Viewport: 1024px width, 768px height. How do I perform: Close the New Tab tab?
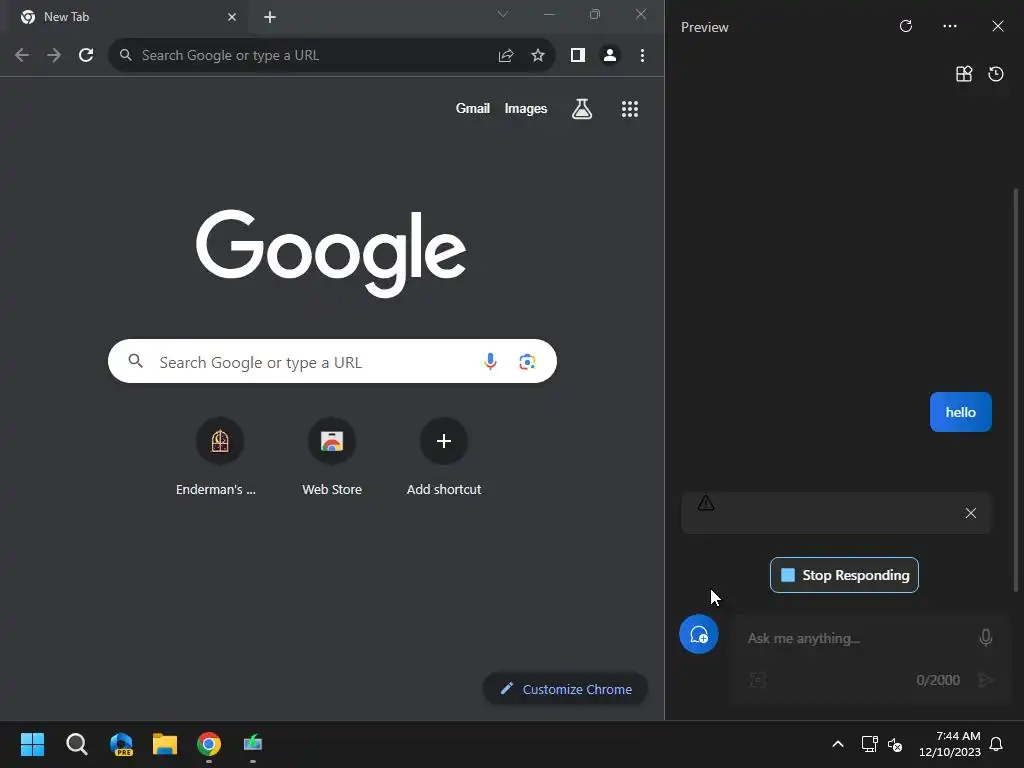click(x=232, y=17)
